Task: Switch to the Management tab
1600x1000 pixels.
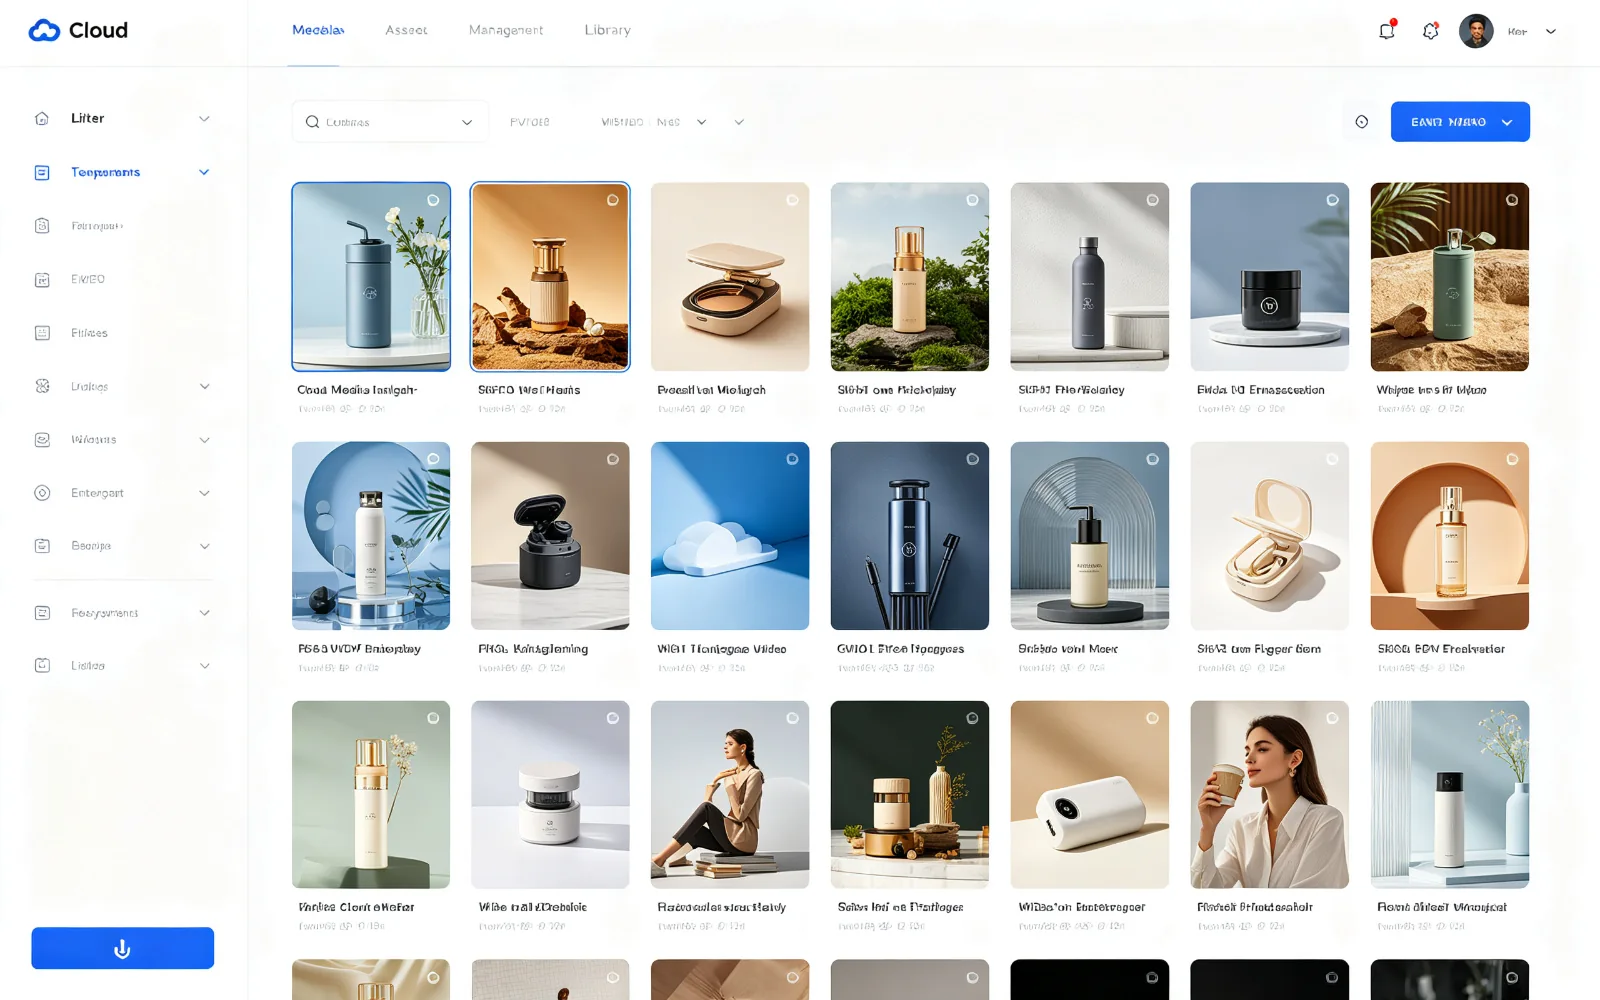Action: [506, 30]
